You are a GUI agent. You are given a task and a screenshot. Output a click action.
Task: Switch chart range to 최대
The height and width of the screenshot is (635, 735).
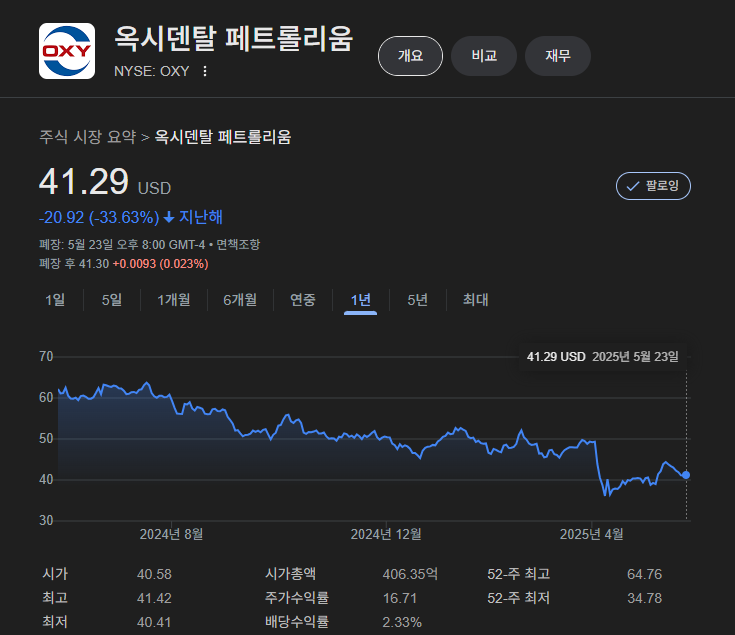476,299
